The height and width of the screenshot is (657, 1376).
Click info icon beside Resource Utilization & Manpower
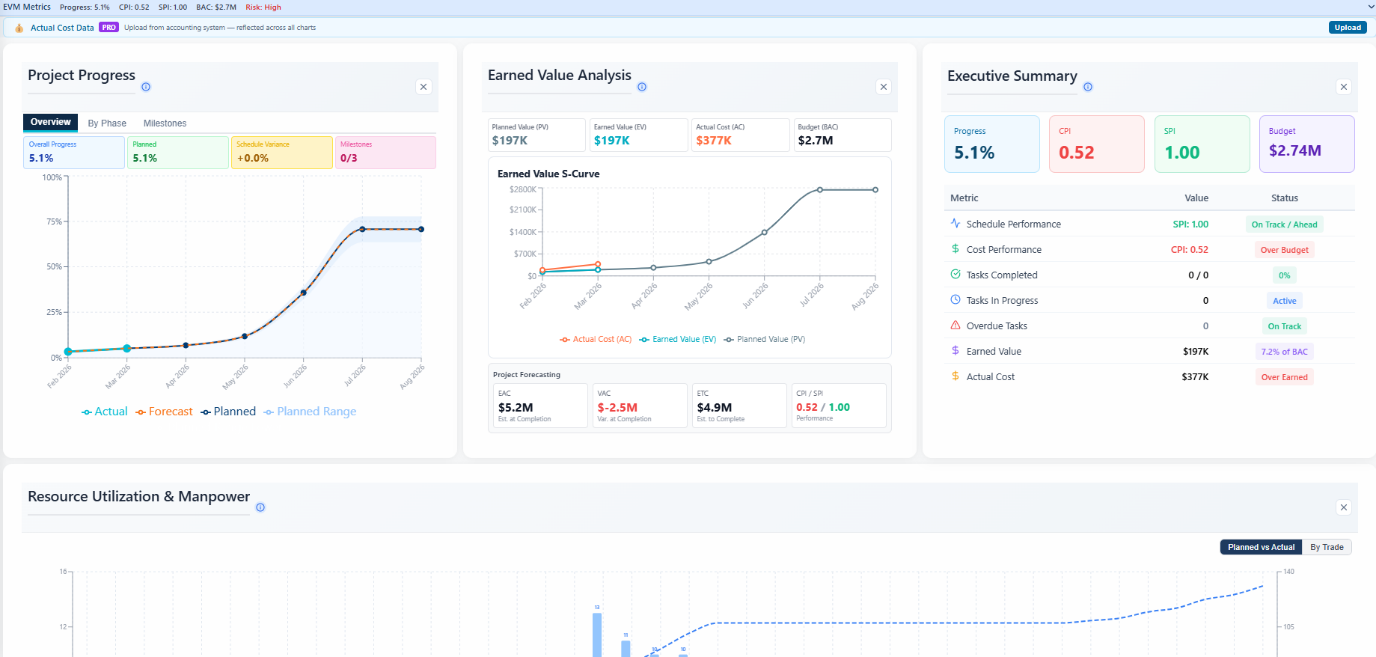click(x=260, y=507)
